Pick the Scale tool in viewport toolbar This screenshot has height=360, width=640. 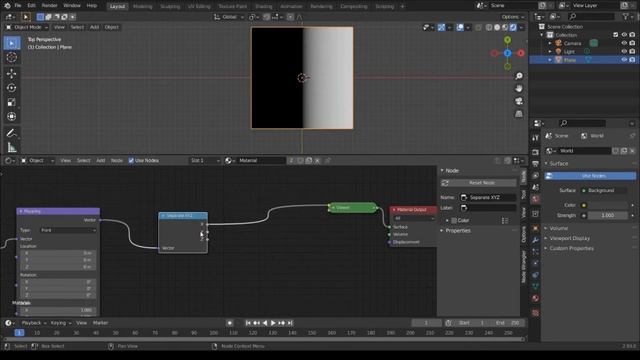pyautogui.click(x=12, y=102)
